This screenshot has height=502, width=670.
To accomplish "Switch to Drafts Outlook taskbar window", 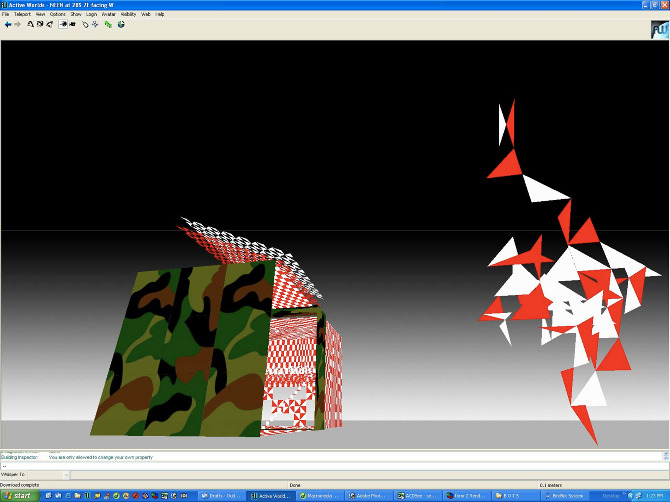I will pyautogui.click(x=222, y=495).
